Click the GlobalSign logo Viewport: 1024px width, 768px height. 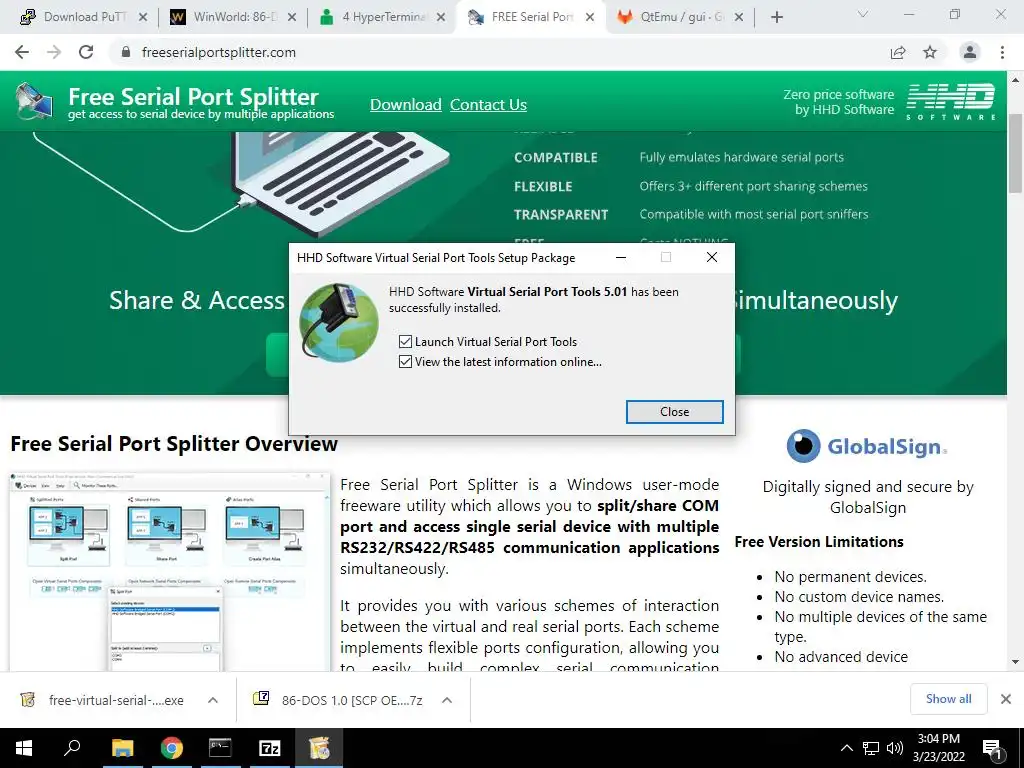click(867, 446)
